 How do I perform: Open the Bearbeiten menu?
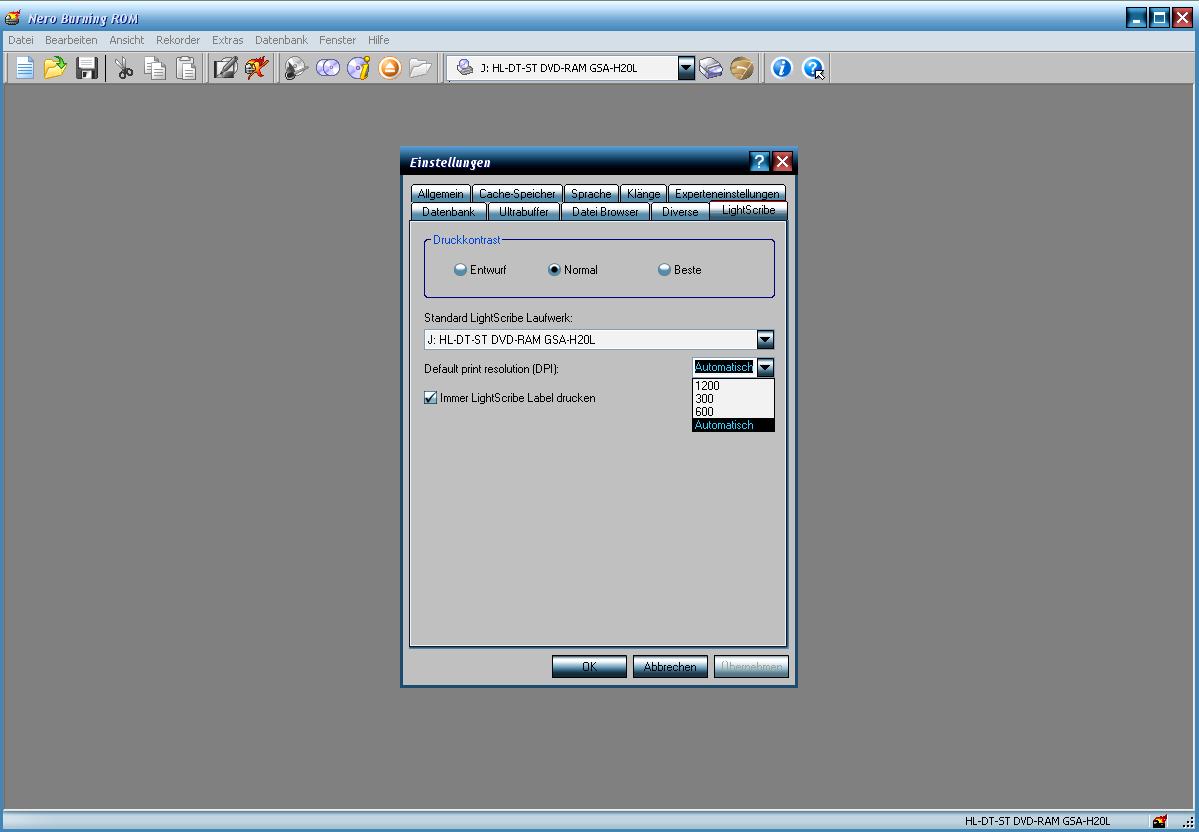point(71,40)
